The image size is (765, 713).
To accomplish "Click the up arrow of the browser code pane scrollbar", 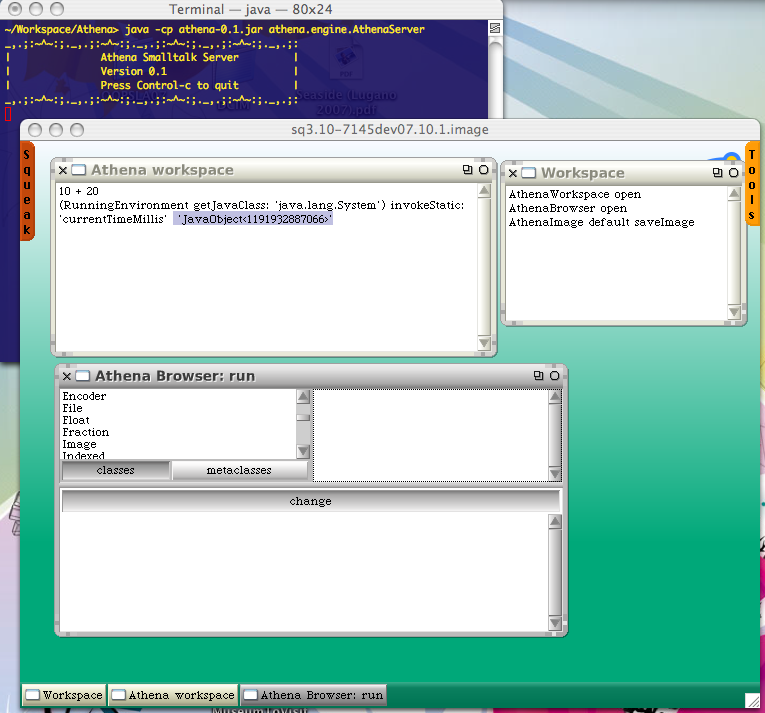I will (x=555, y=522).
